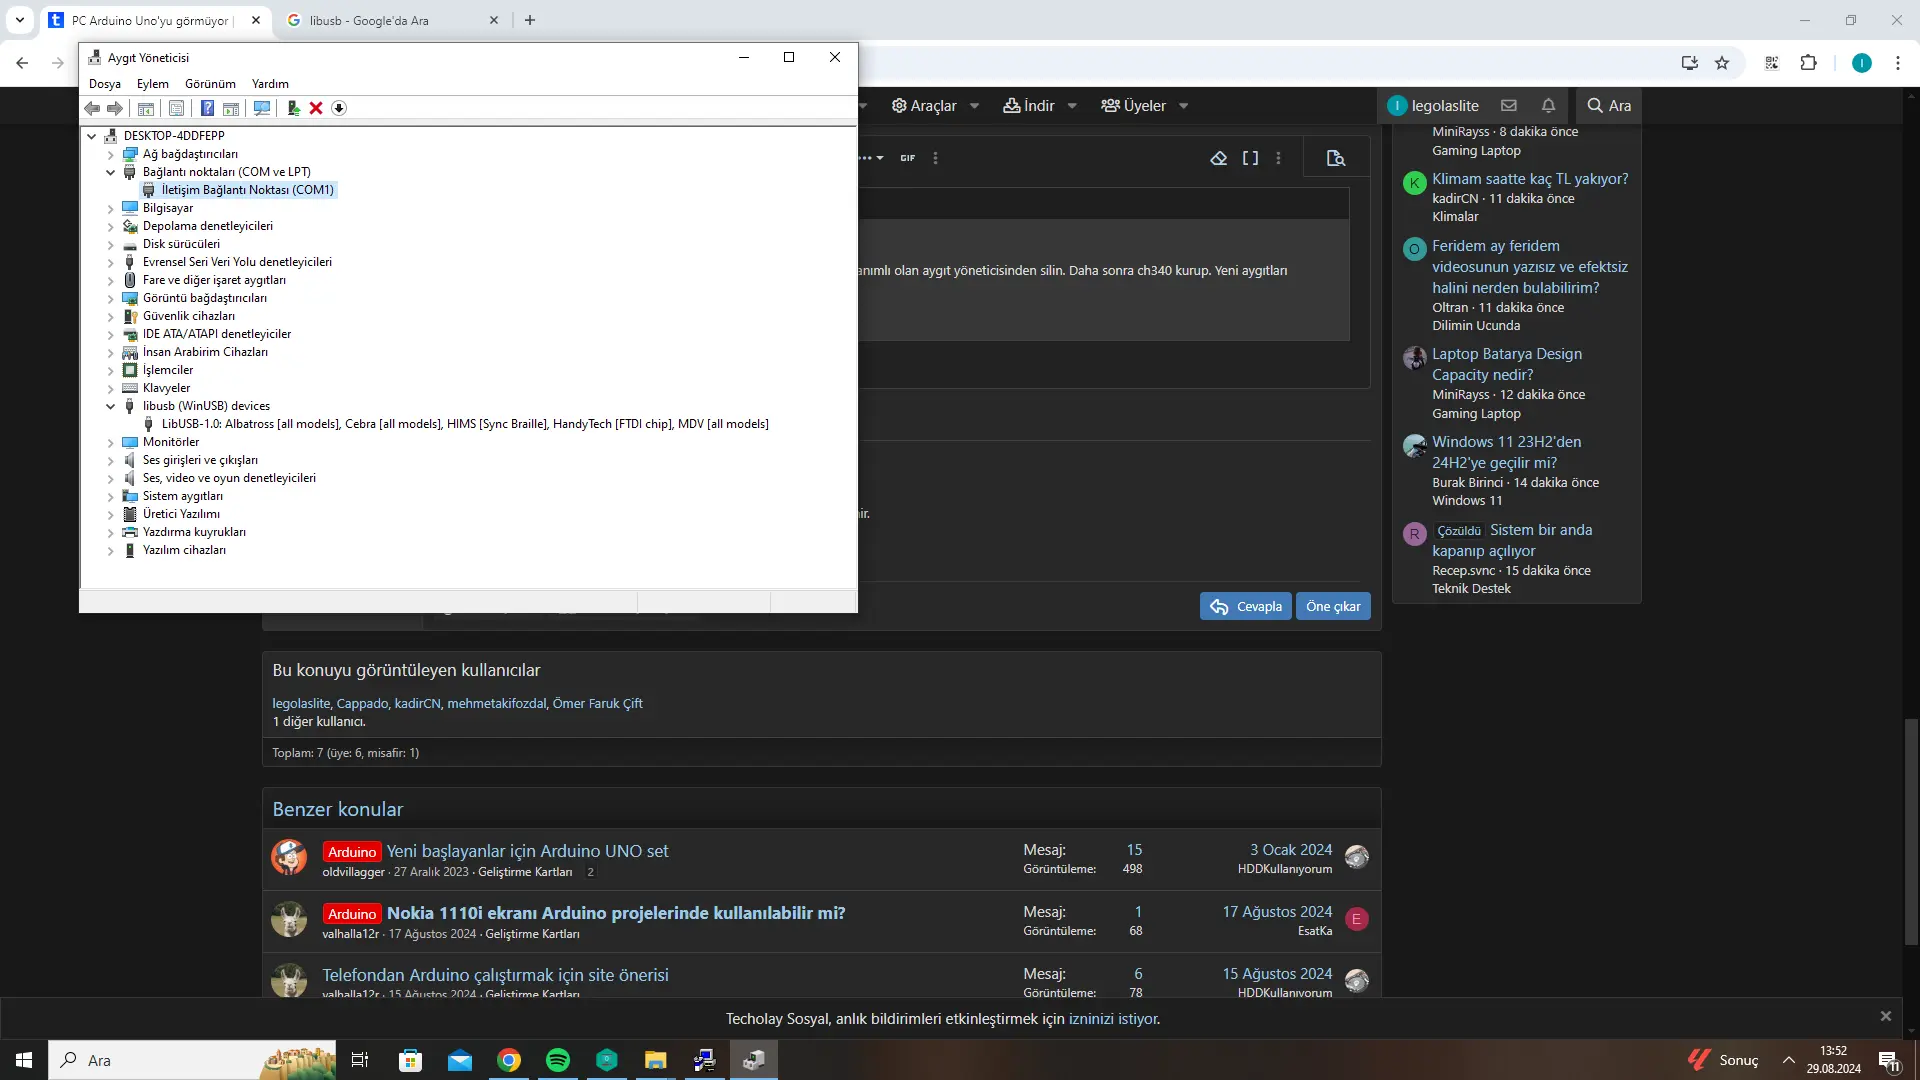Select Evrensel Seri Veri Yolu denetleyicileri

point(237,262)
